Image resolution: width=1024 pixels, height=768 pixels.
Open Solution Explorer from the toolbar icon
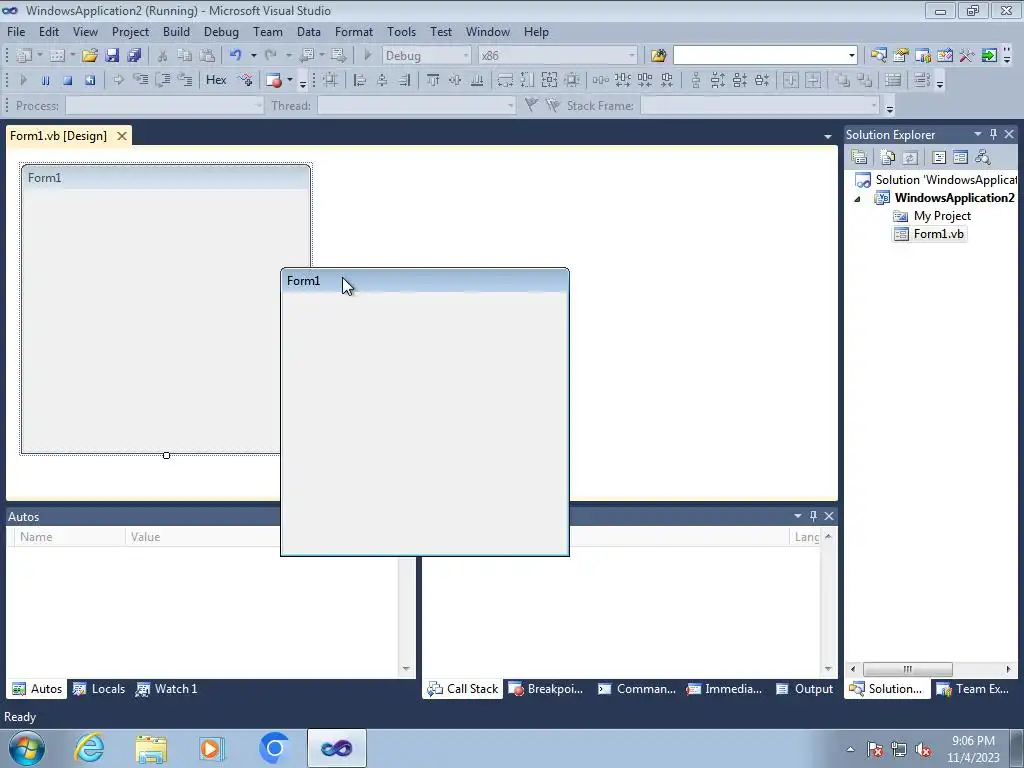tap(878, 56)
